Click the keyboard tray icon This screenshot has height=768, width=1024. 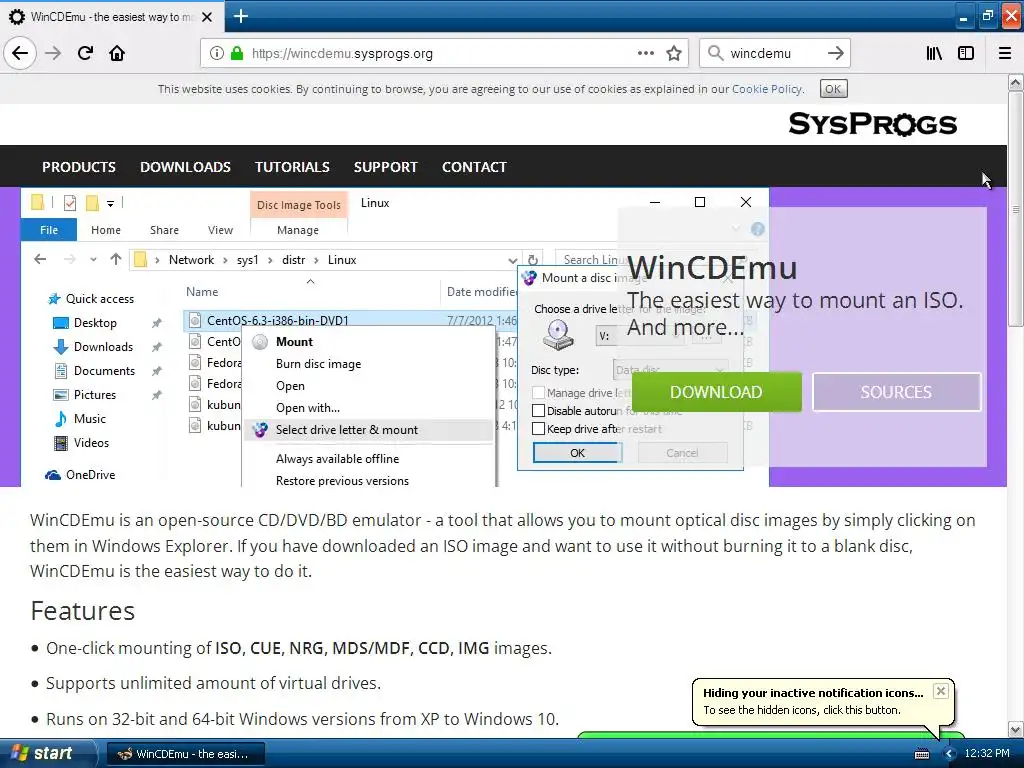tap(922, 754)
